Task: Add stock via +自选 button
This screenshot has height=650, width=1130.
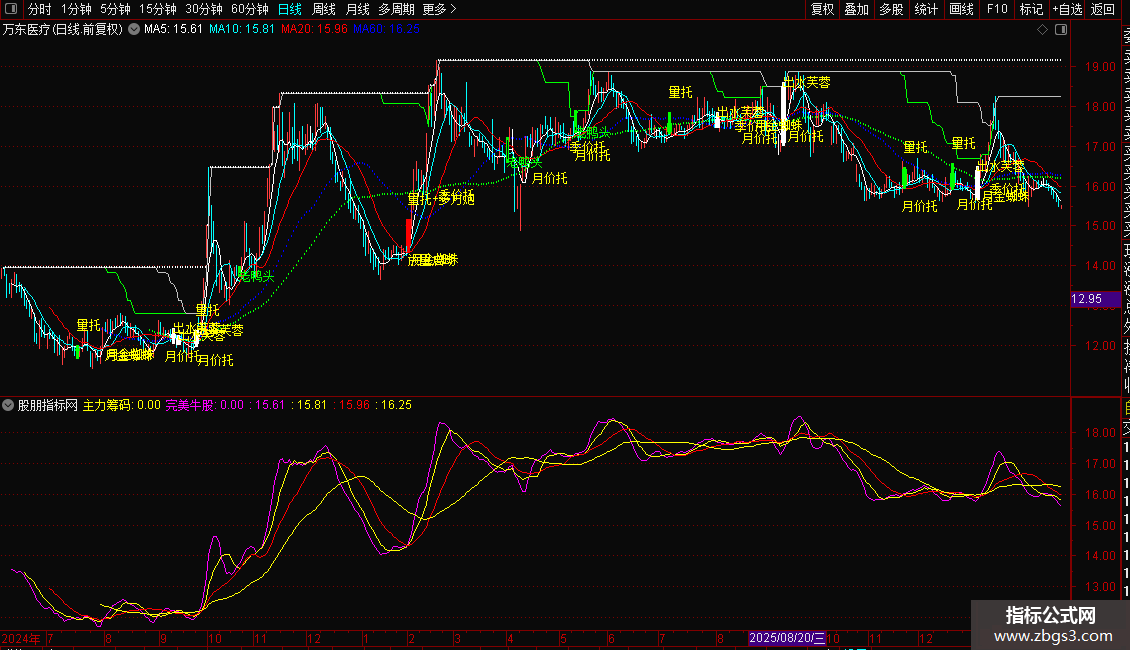Action: pos(1066,9)
